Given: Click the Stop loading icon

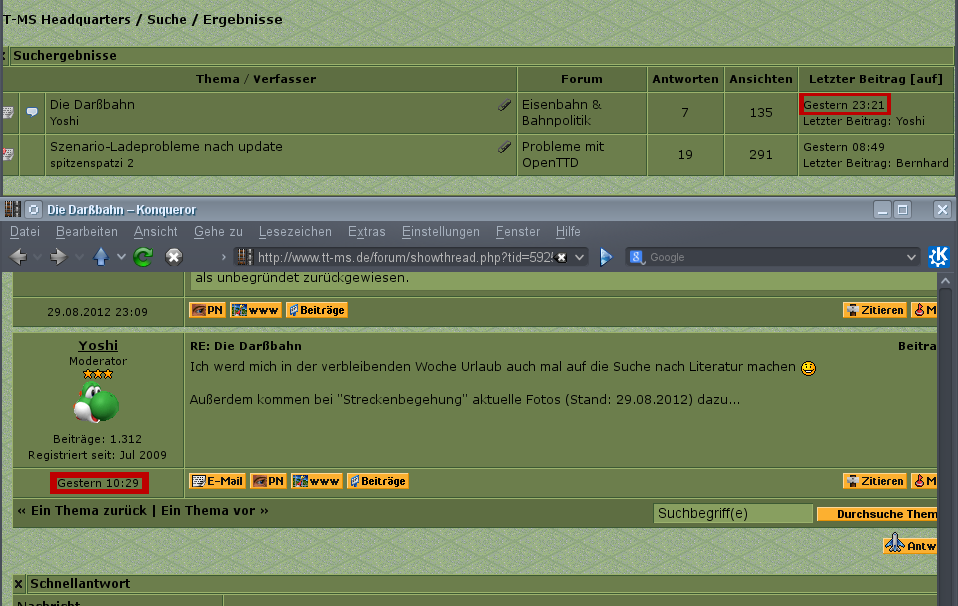Looking at the screenshot, I should (x=174, y=257).
